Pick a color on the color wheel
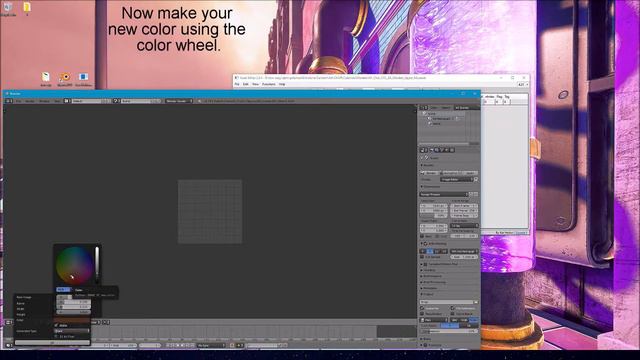Screen dimensions: 640x360 [74, 265]
